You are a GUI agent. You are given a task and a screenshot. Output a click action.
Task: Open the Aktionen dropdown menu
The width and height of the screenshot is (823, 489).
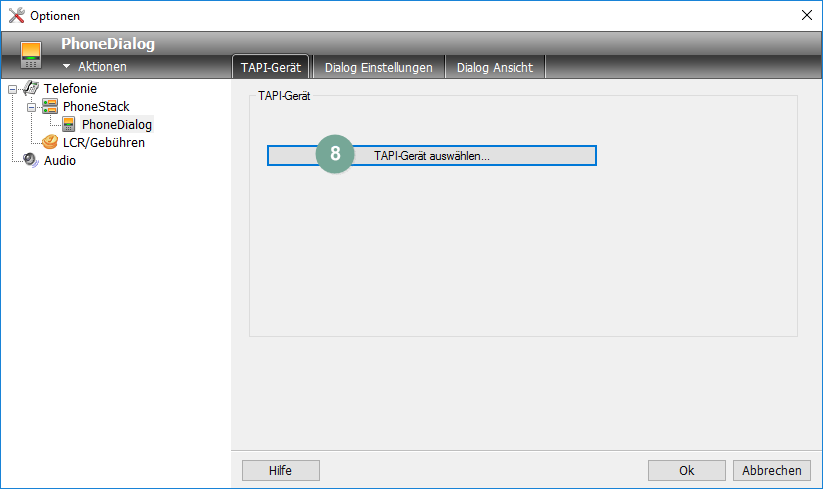click(x=95, y=67)
